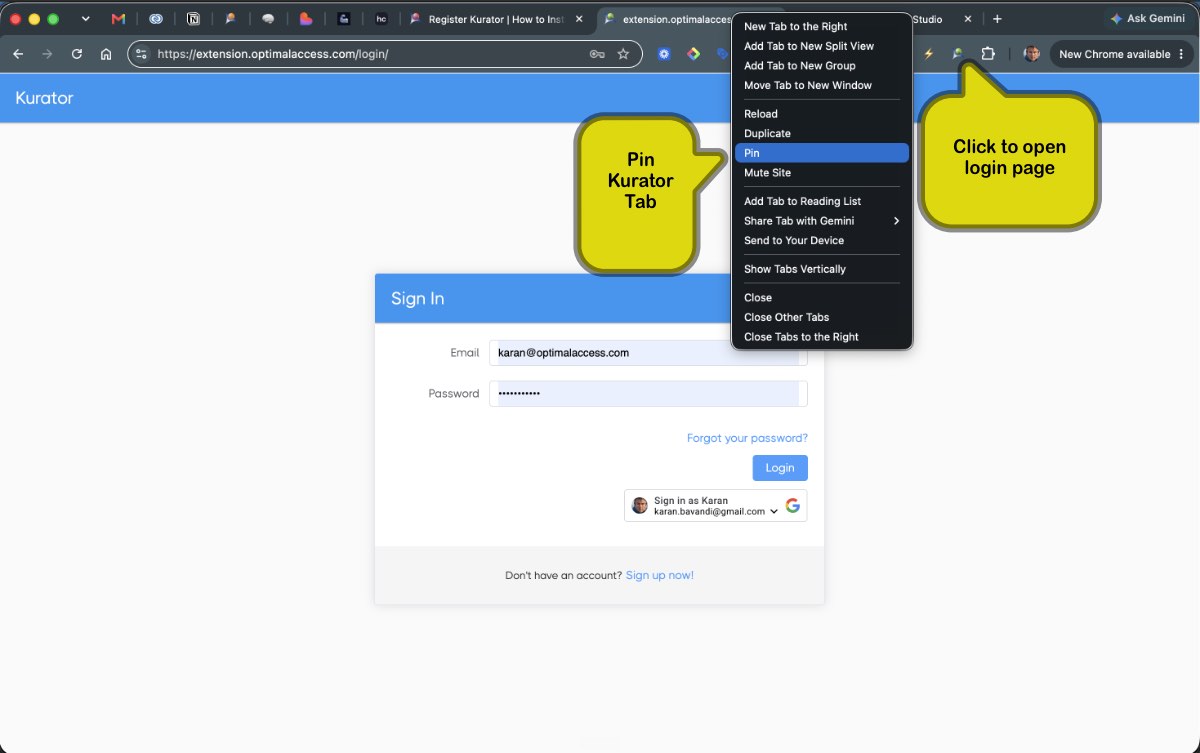Expand Share Tab with Gemini submenu
The image size is (1200, 753).
coord(821,221)
